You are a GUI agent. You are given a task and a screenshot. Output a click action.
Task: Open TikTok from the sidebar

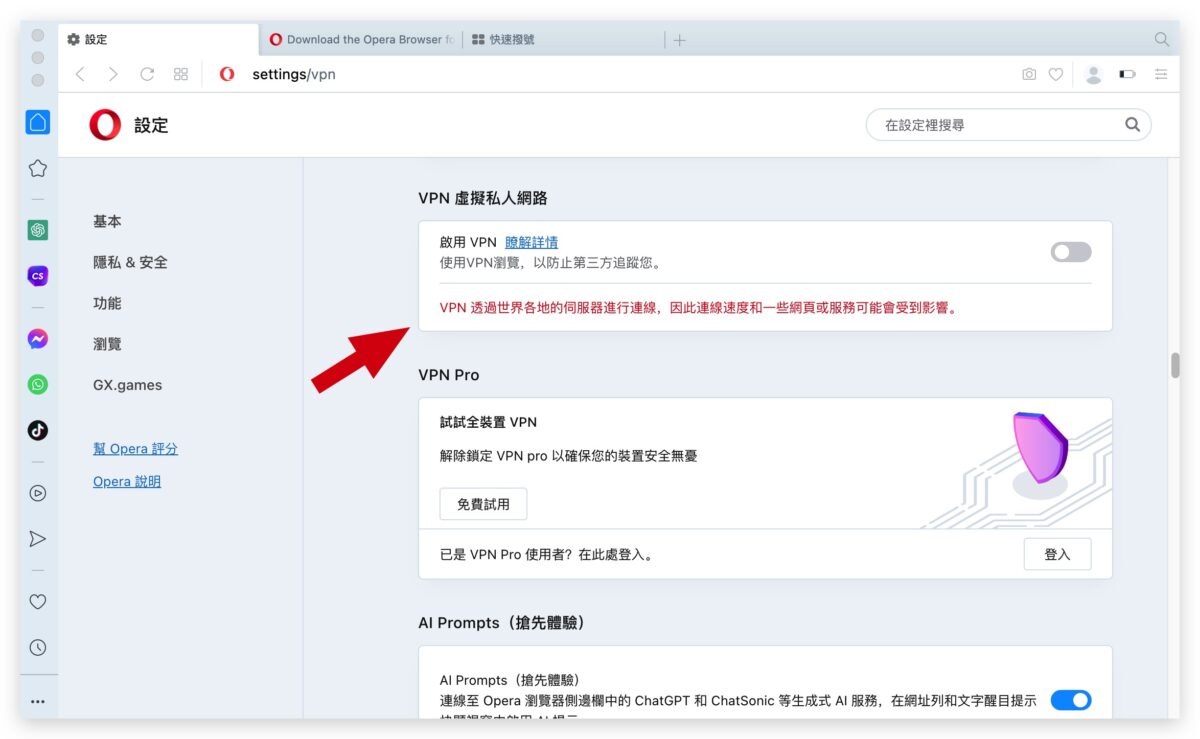37,430
